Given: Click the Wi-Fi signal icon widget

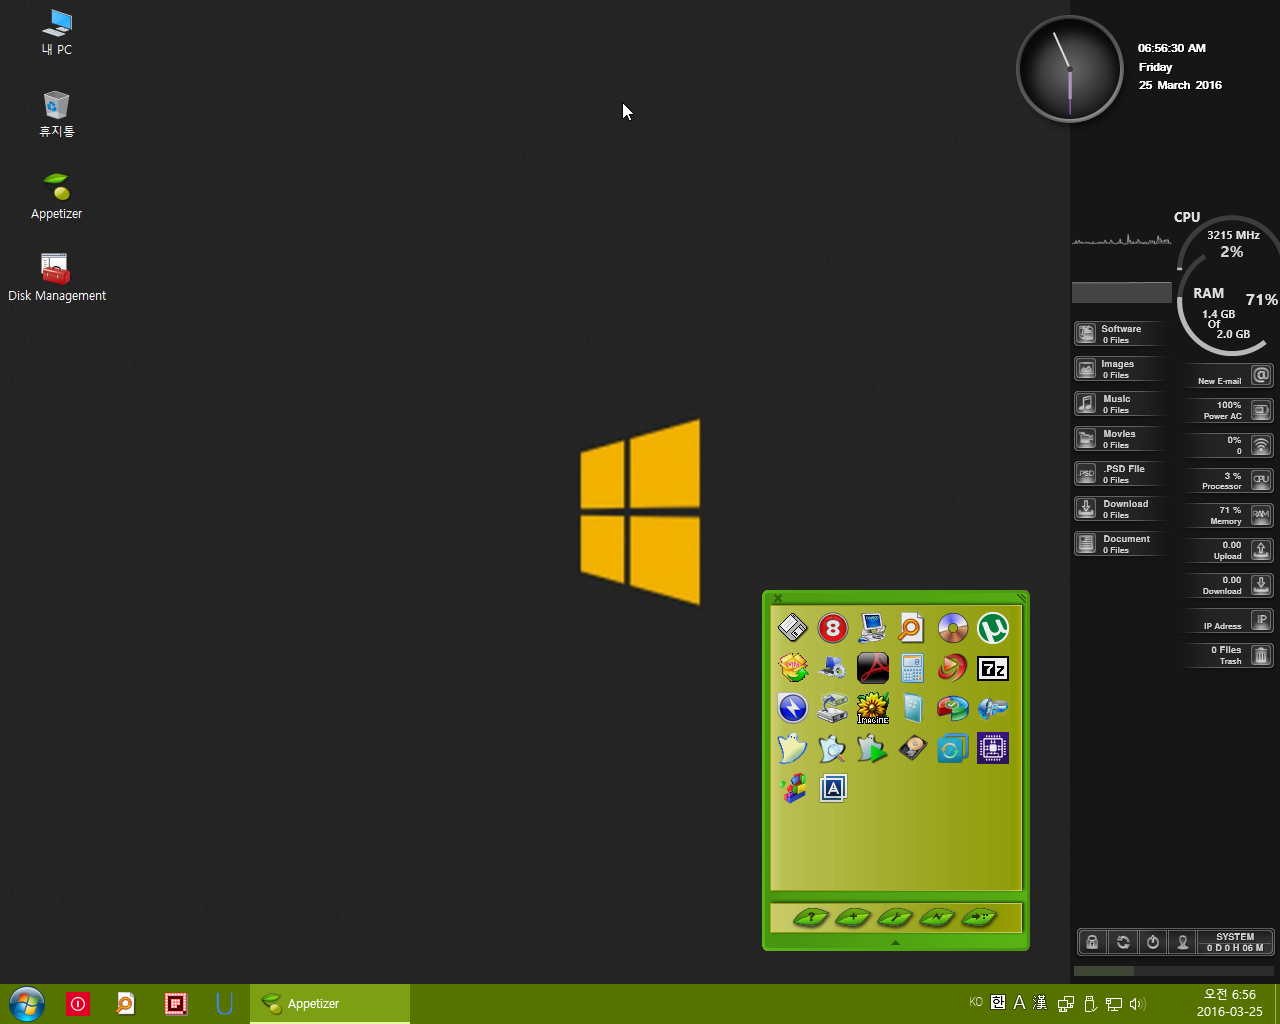Looking at the screenshot, I should (x=1261, y=445).
